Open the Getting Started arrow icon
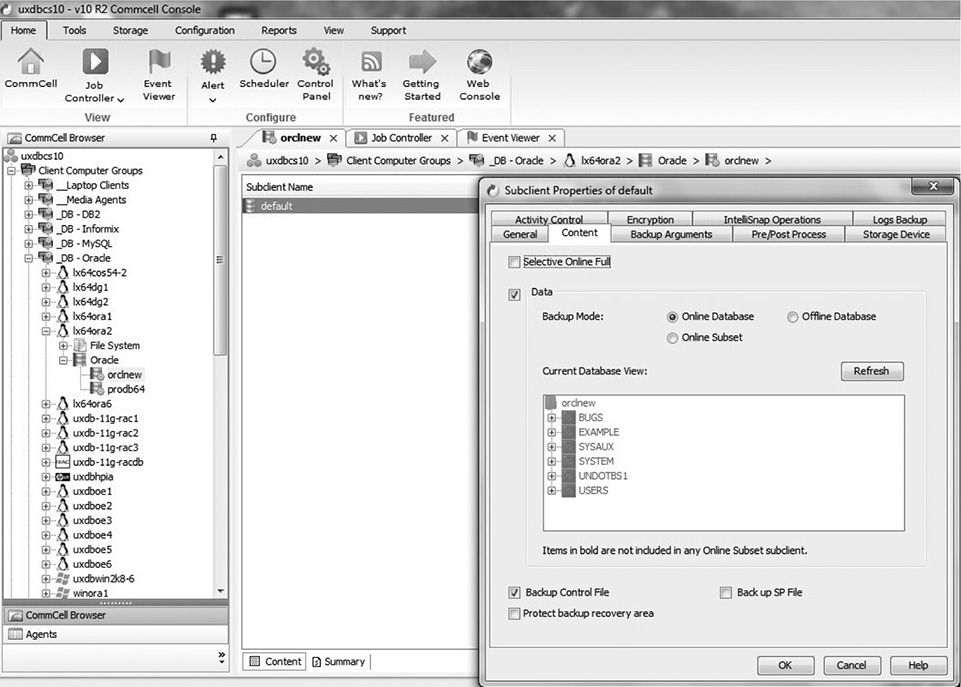This screenshot has width=961, height=687. click(422, 61)
